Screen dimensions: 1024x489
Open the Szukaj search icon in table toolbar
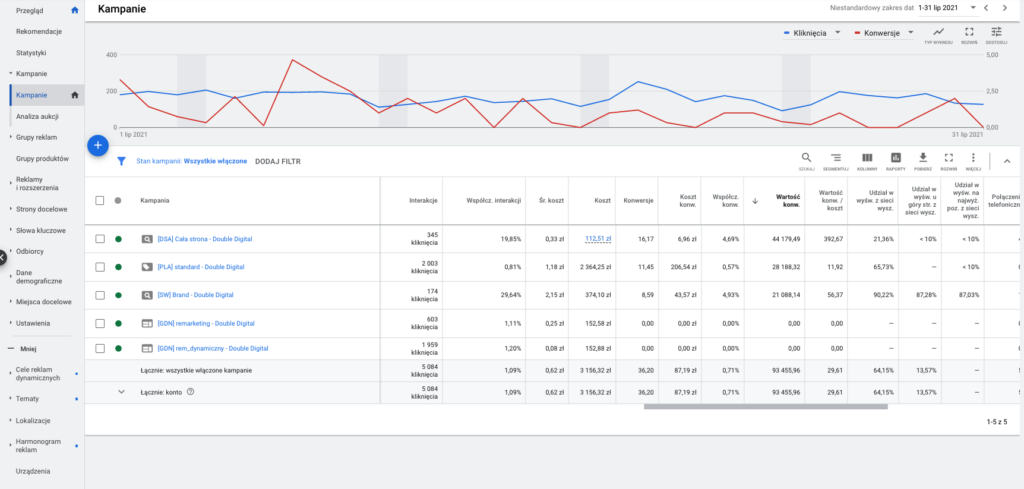pyautogui.click(x=806, y=160)
